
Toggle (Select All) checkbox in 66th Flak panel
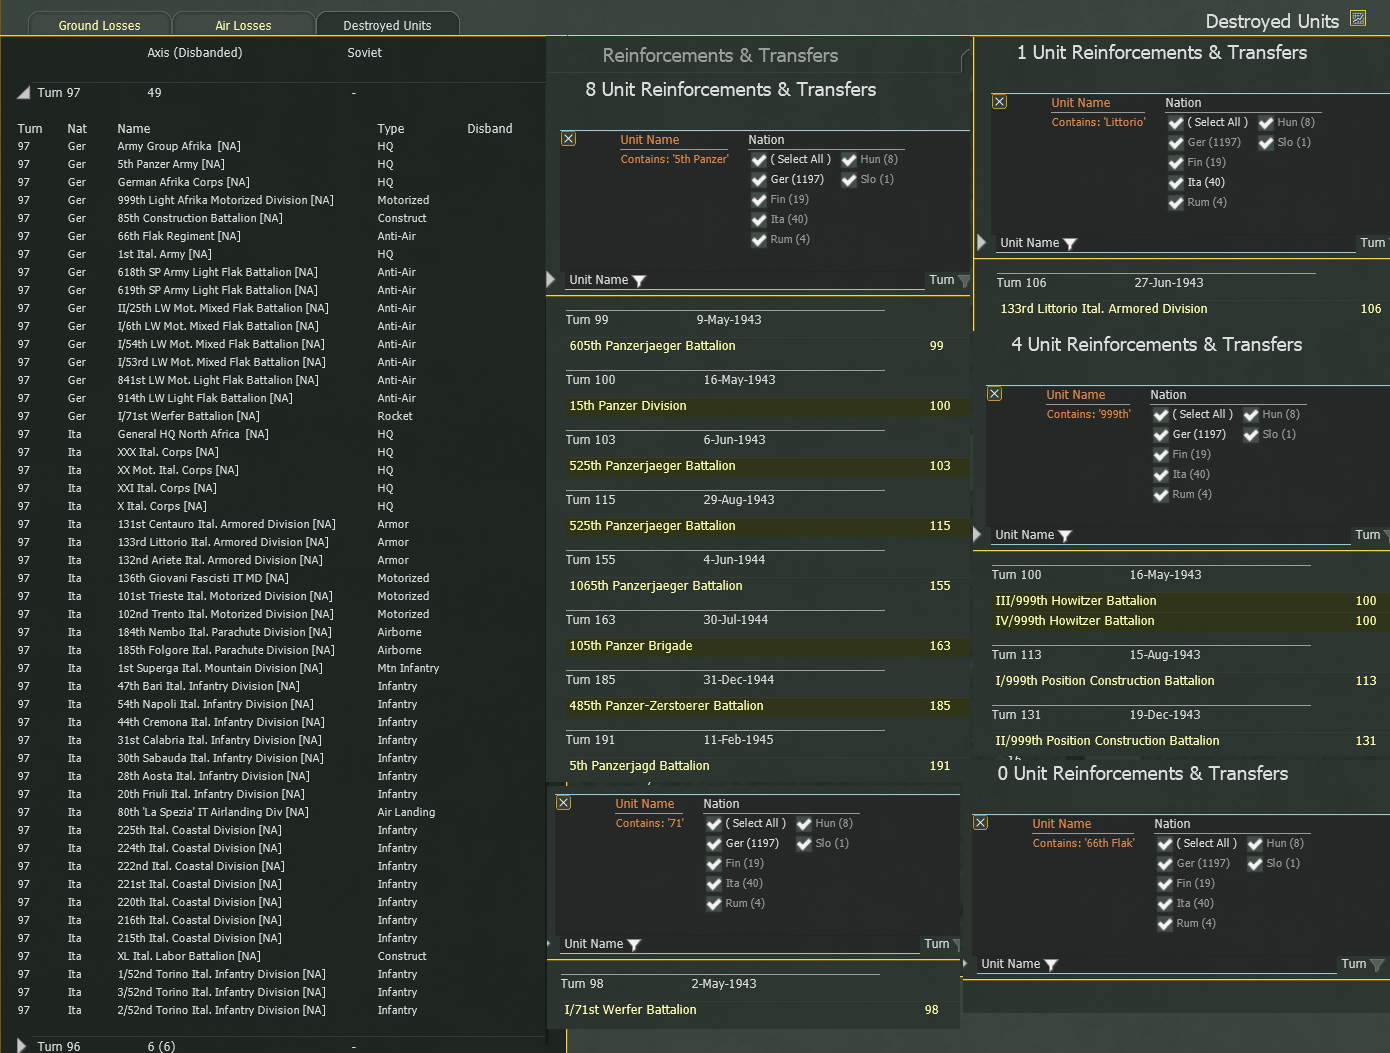[1165, 844]
